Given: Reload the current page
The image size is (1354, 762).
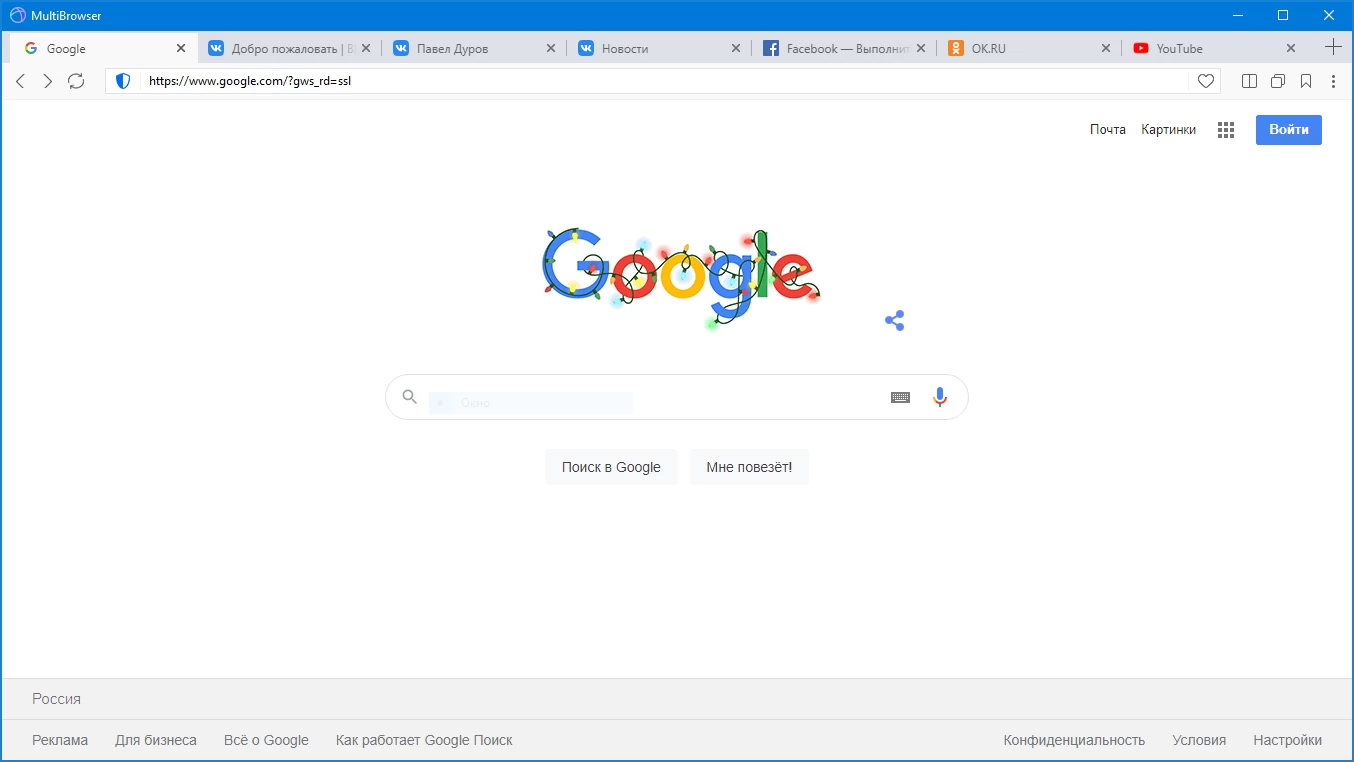Looking at the screenshot, I should [76, 81].
